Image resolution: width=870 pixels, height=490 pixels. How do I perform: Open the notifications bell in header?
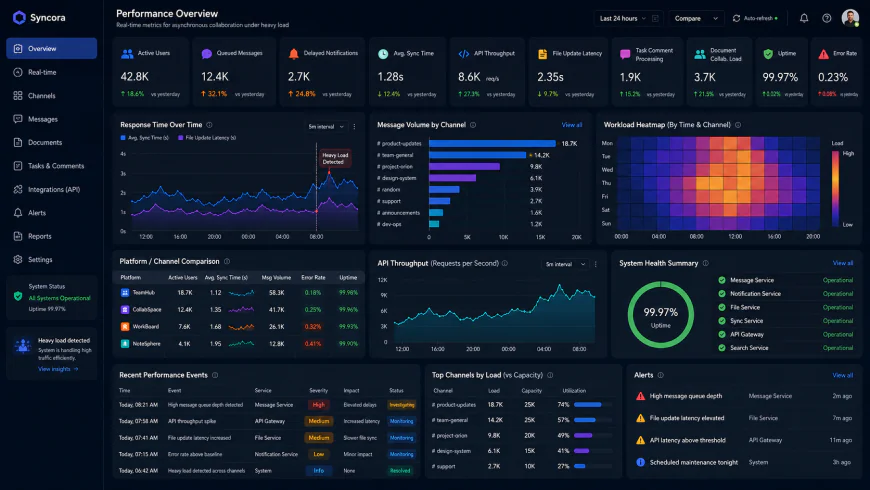pyautogui.click(x=803, y=18)
